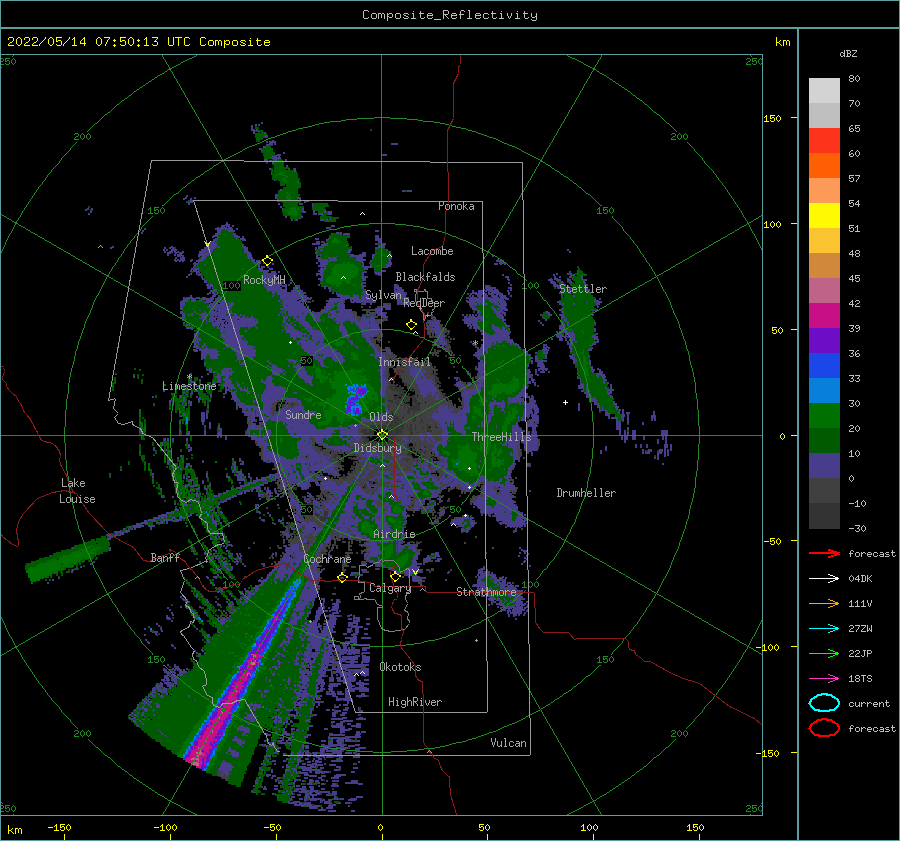Click the Banff label
900x841 pixels.
[x=165, y=558]
